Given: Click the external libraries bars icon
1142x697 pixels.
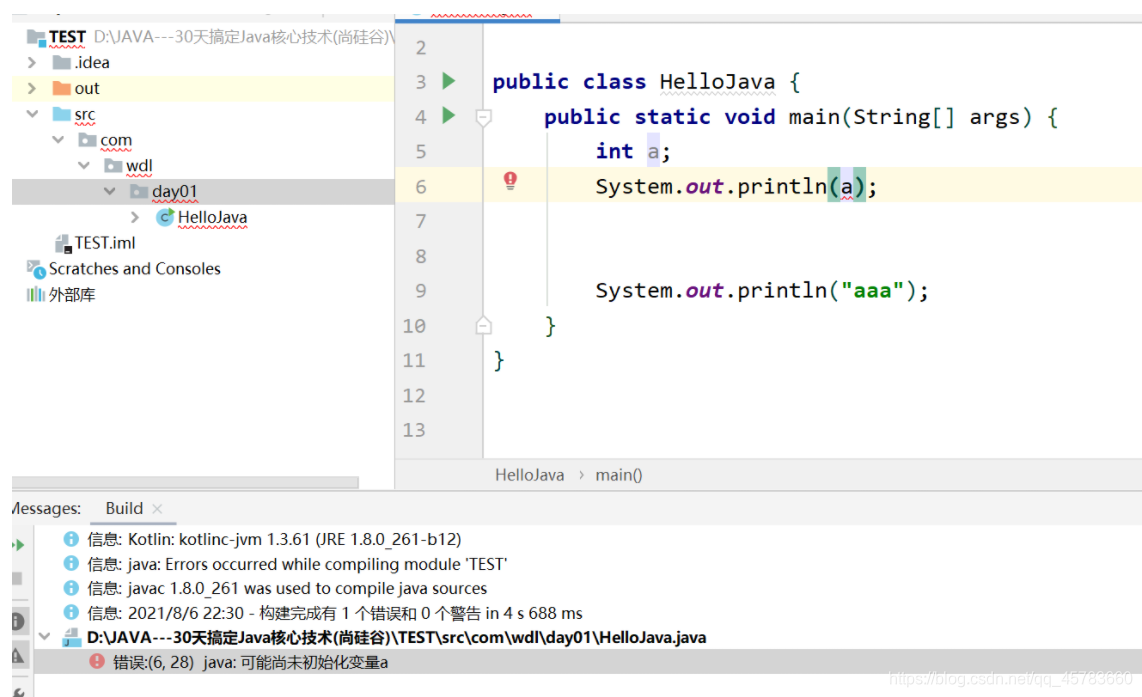Looking at the screenshot, I should coord(36,294).
